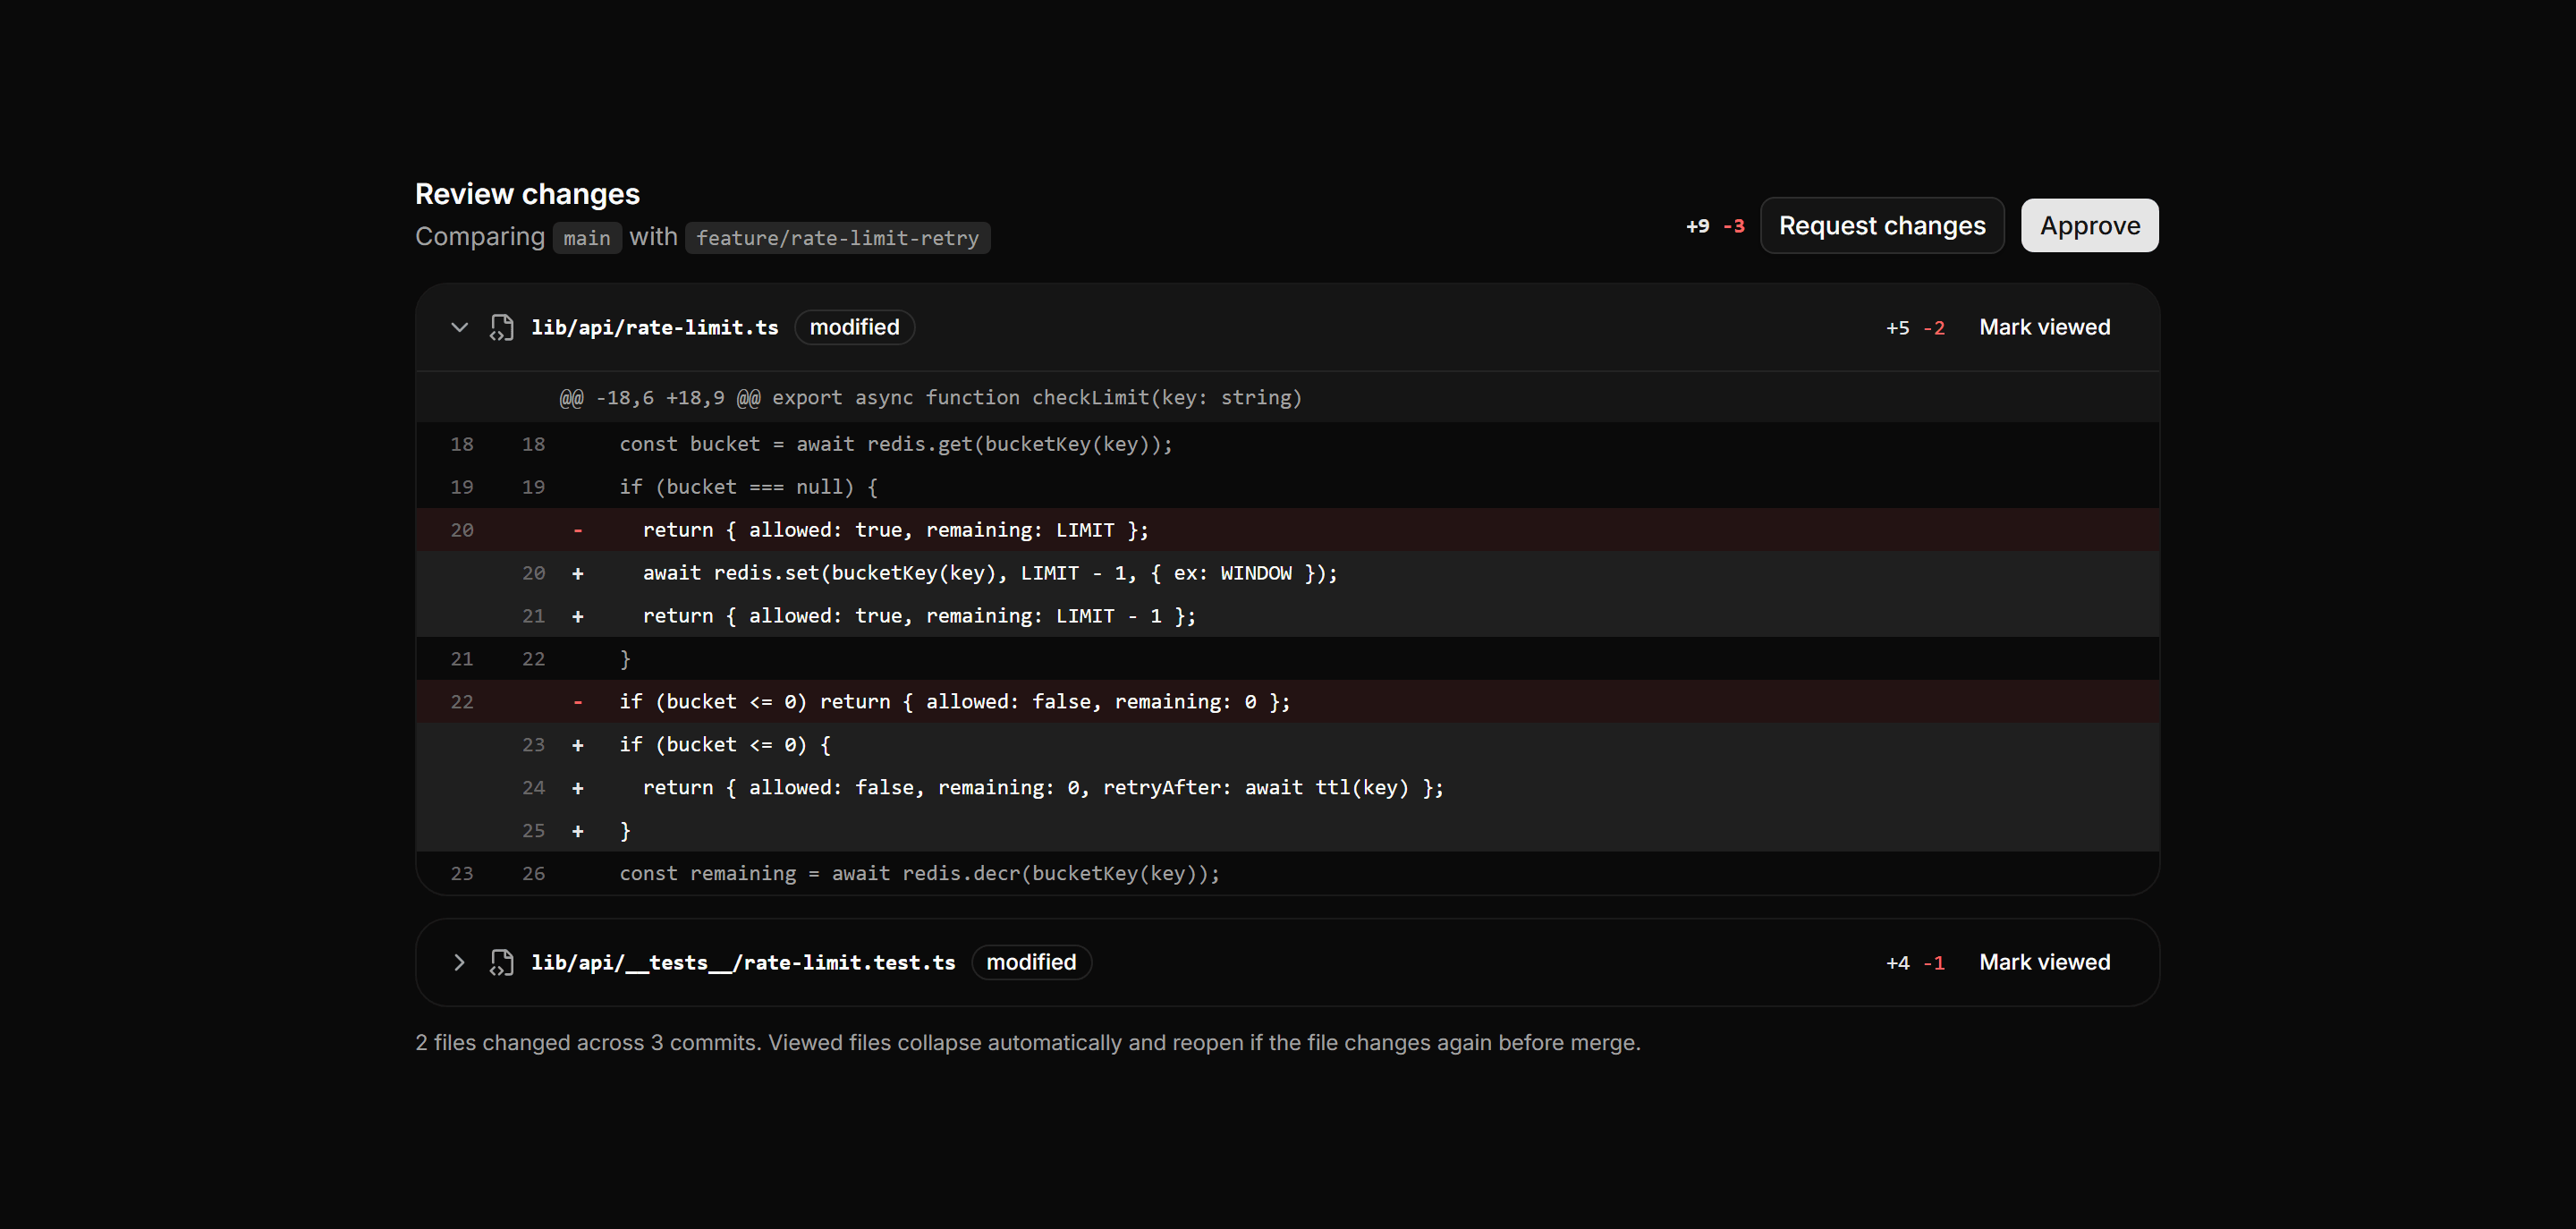Screen dimensions: 2576x1229
Task: Click the plus marker on new line 25
Action: click(578, 831)
